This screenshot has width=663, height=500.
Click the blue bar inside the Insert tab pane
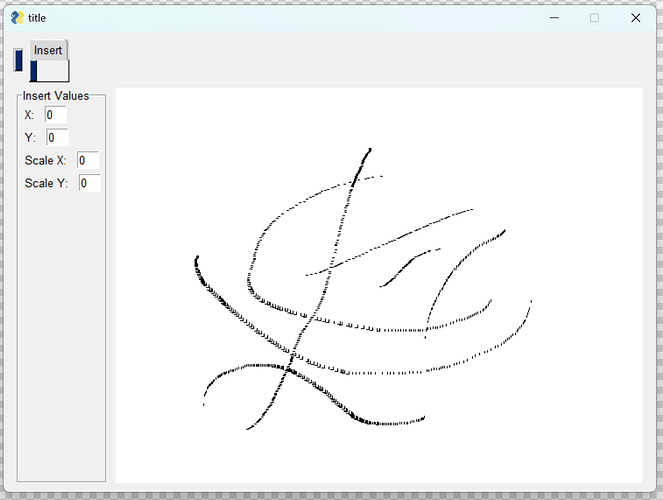tap(33, 71)
